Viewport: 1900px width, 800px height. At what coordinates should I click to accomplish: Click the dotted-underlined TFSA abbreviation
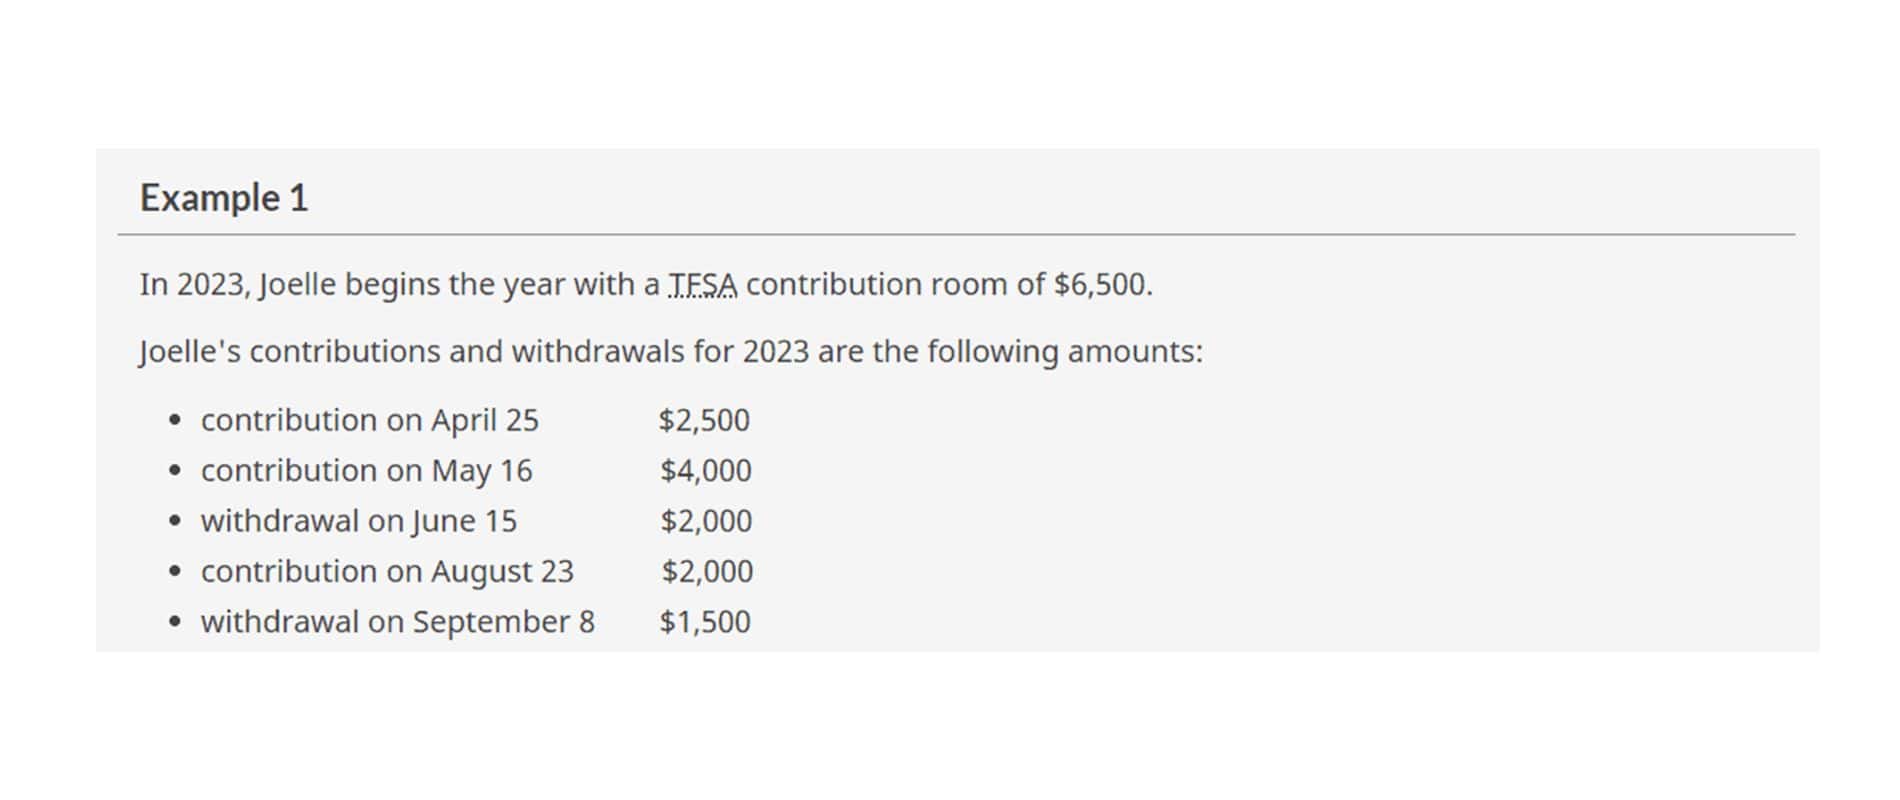702,285
